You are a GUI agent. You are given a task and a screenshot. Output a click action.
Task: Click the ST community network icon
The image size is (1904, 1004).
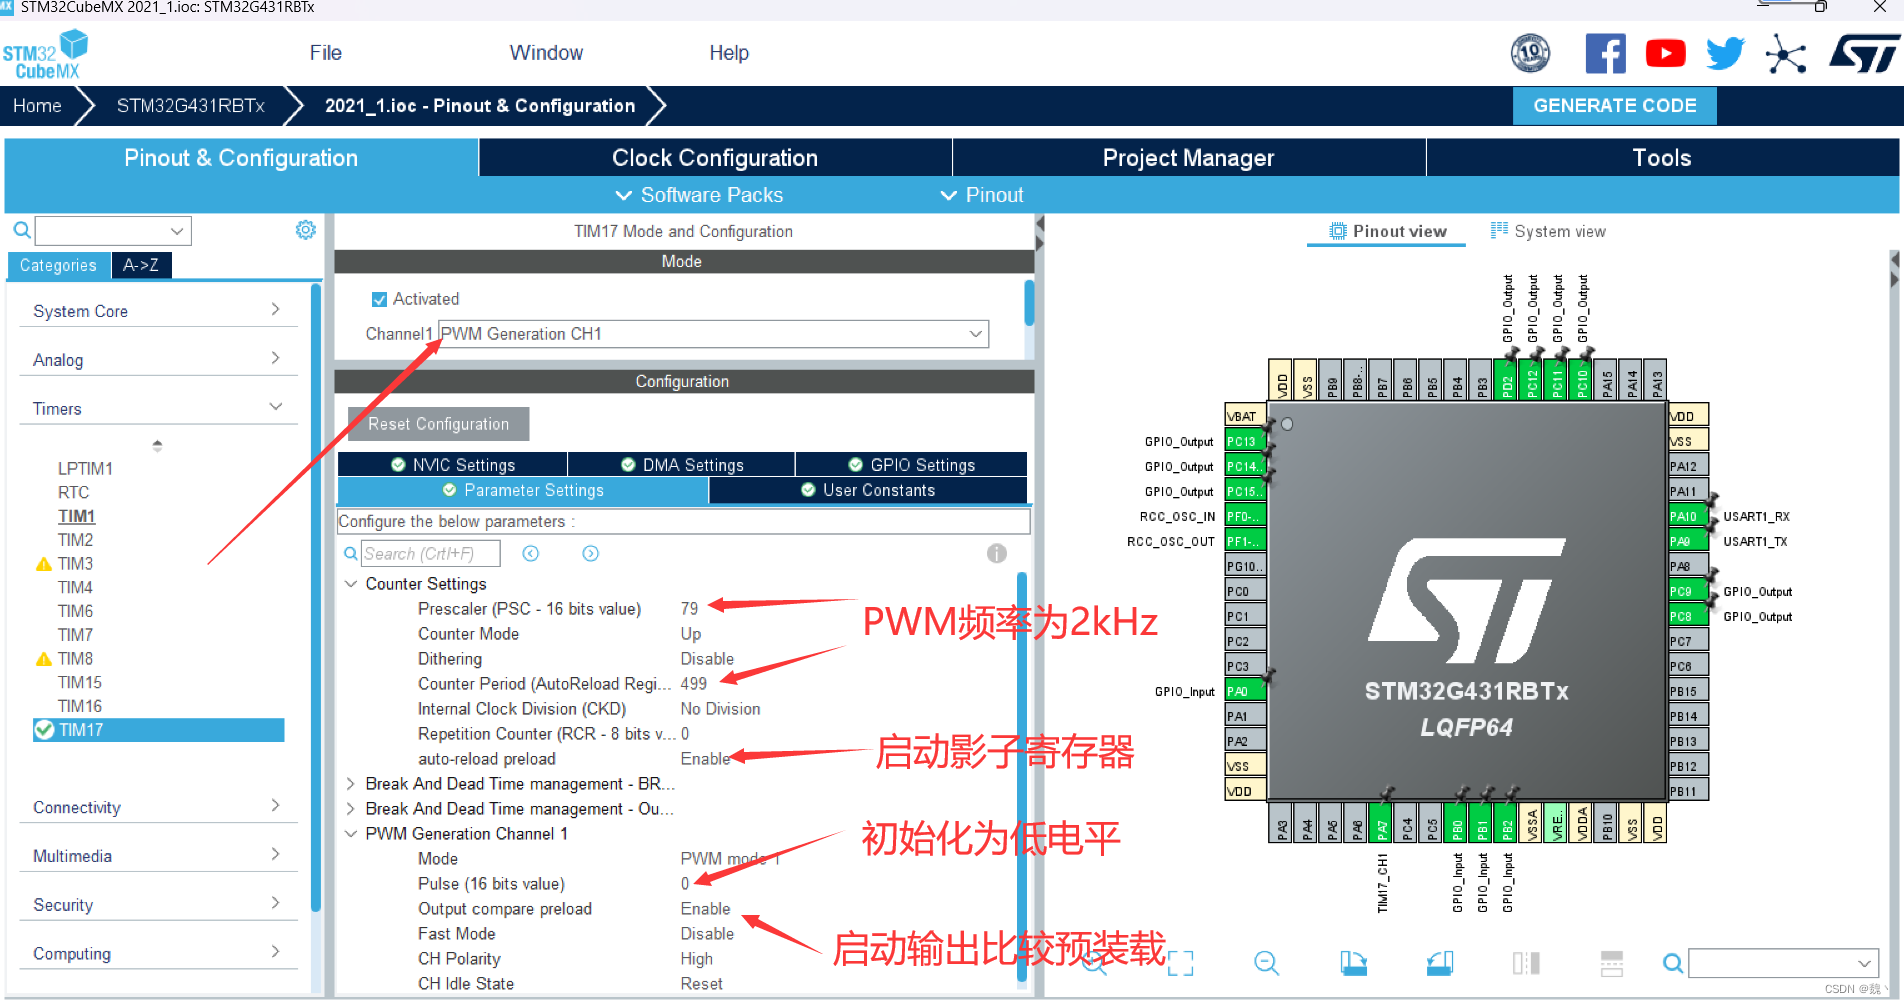tap(1786, 54)
